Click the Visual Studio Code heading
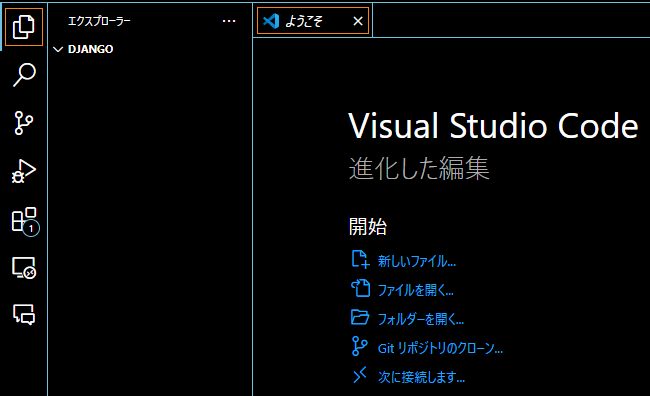Image resolution: width=650 pixels, height=396 pixels. pos(493,126)
